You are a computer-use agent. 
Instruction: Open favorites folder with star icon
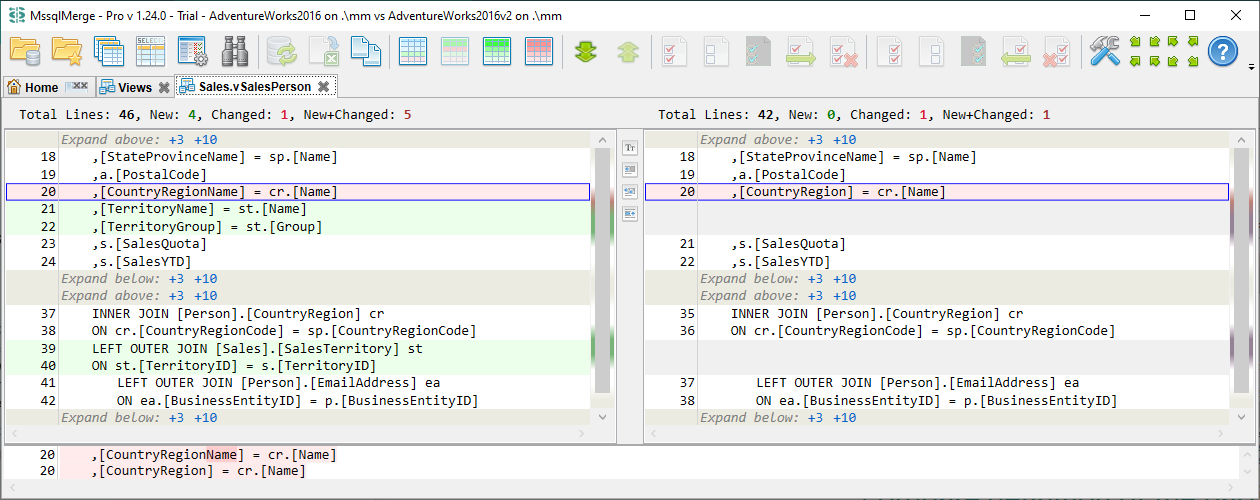tap(67, 51)
